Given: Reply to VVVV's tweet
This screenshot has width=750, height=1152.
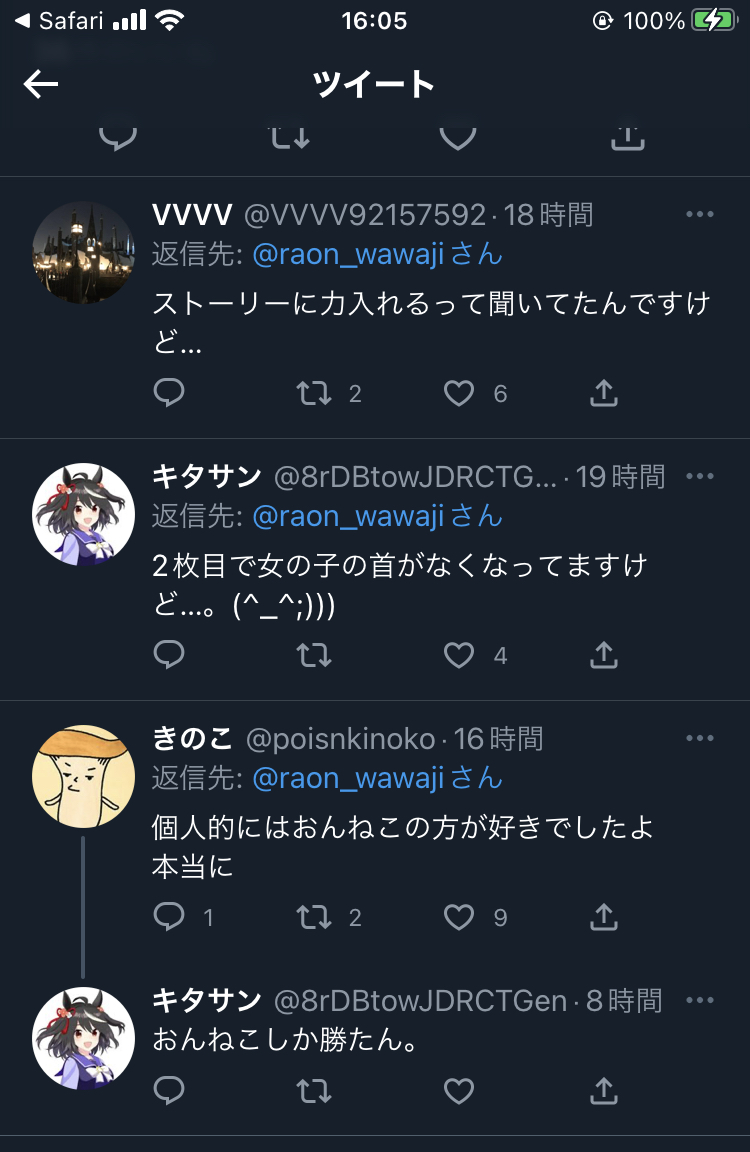Looking at the screenshot, I should pos(169,392).
